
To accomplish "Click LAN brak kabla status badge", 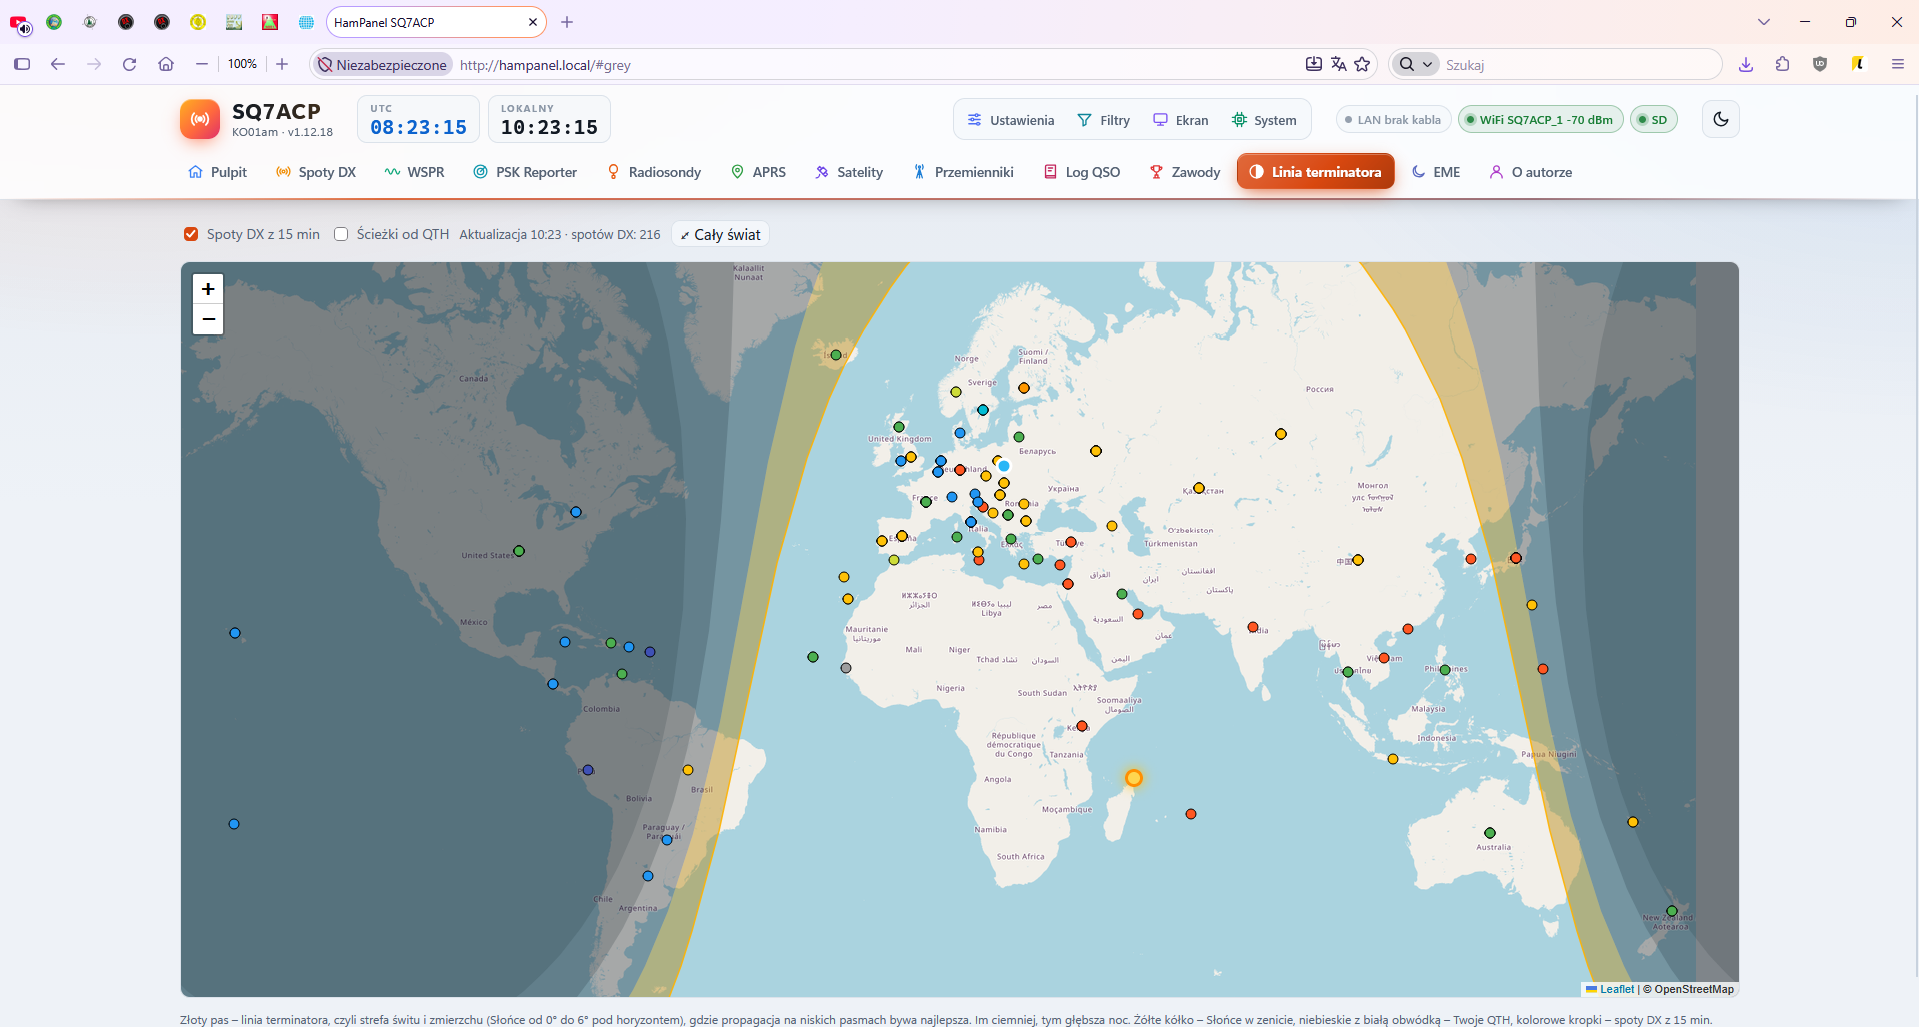I will (1393, 120).
